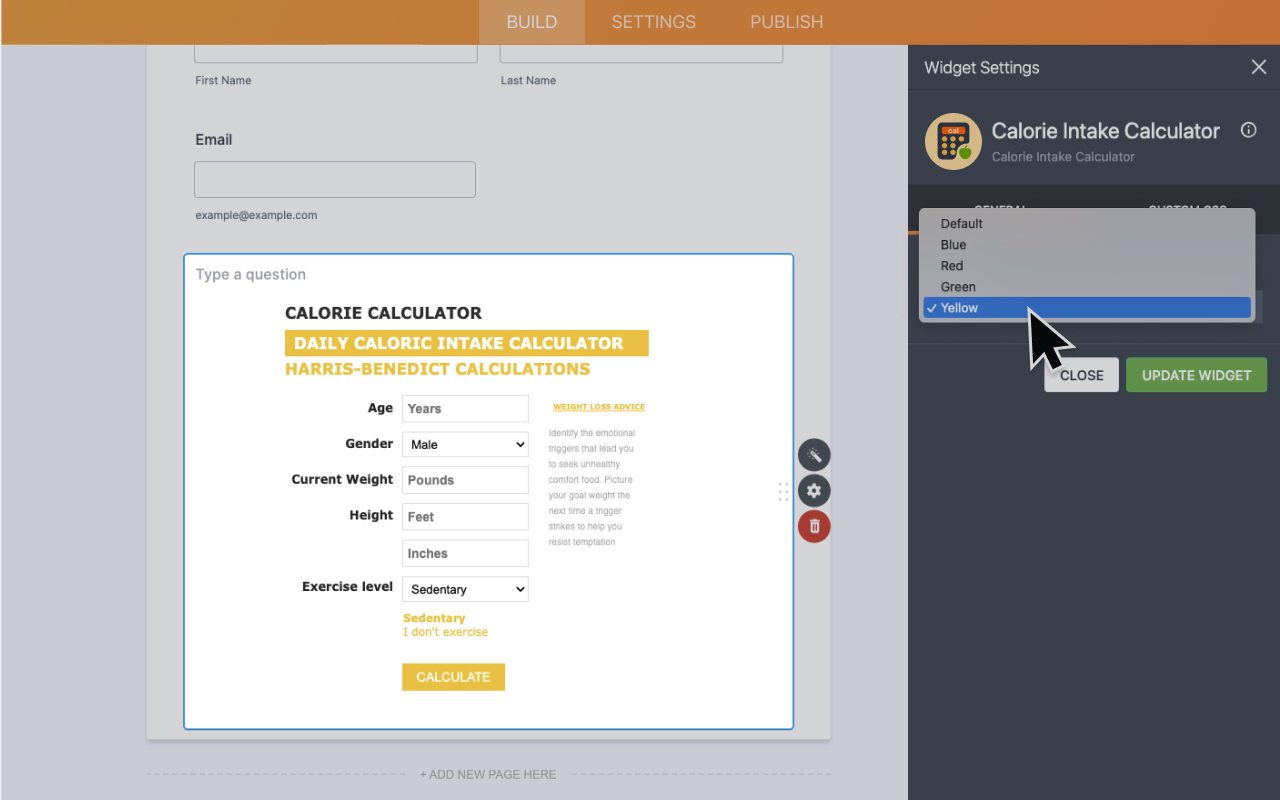
Task: Switch to the SETTINGS tab
Action: coord(653,21)
